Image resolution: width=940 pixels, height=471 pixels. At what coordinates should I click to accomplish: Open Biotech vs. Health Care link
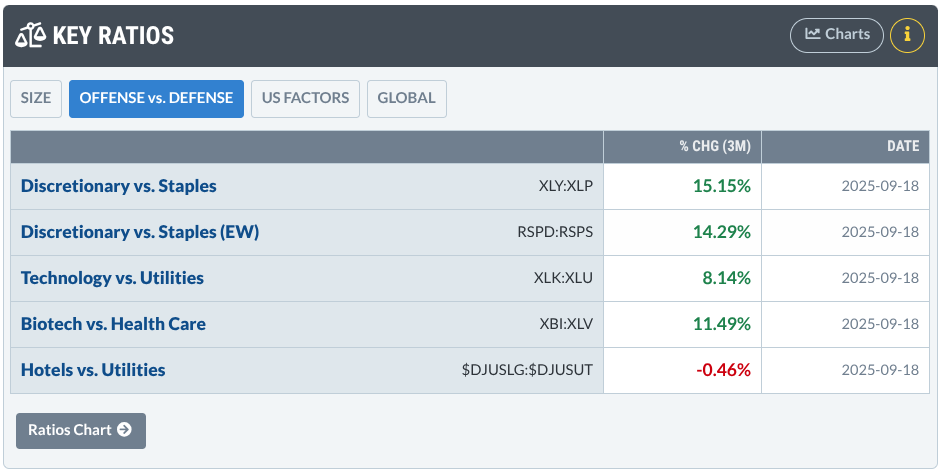click(113, 324)
